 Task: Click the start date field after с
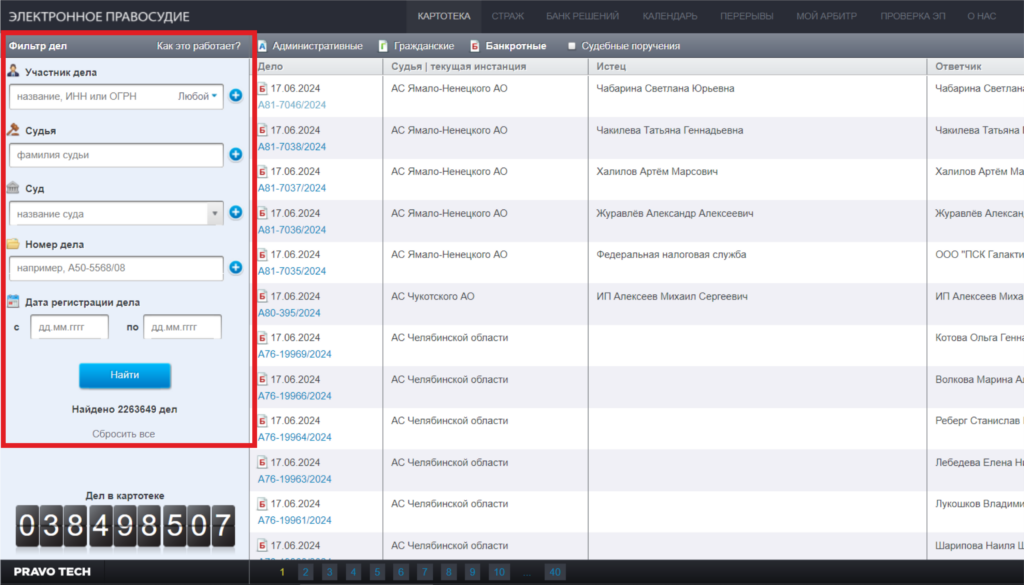coord(69,327)
